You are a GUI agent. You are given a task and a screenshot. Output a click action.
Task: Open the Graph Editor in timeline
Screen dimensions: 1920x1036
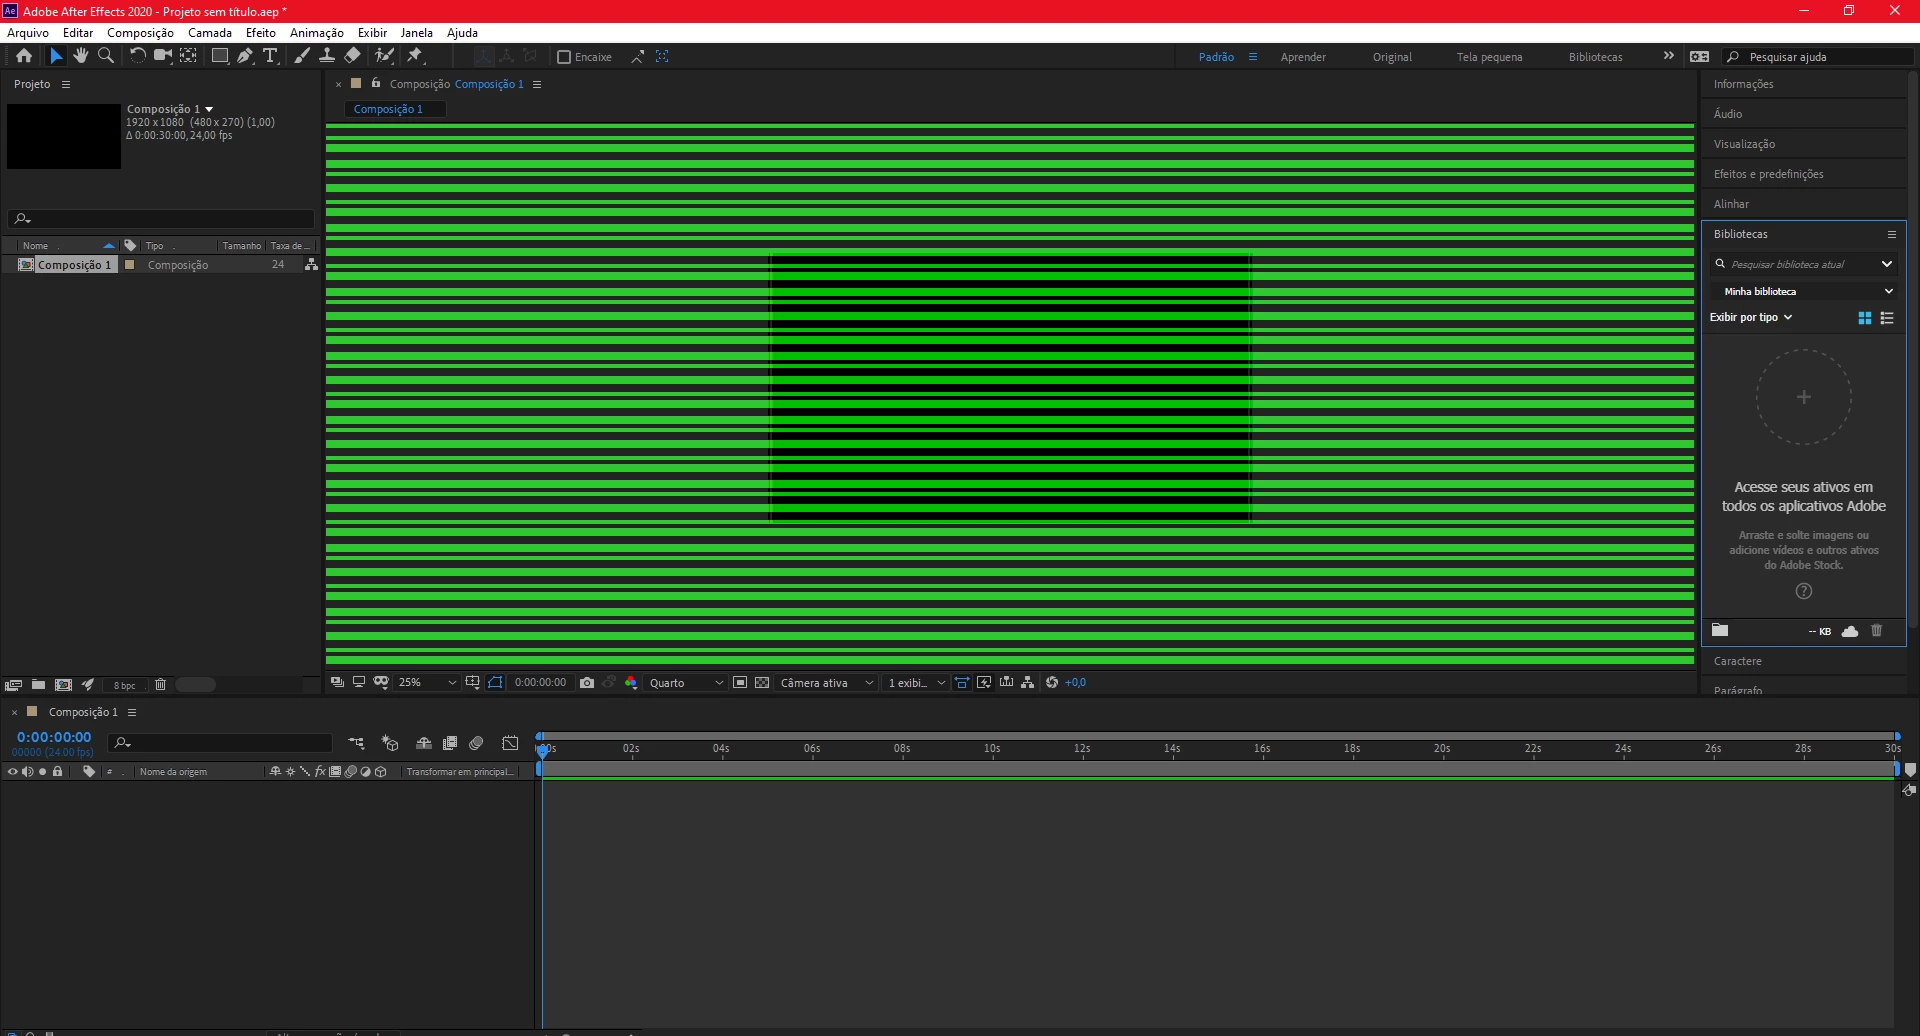511,743
